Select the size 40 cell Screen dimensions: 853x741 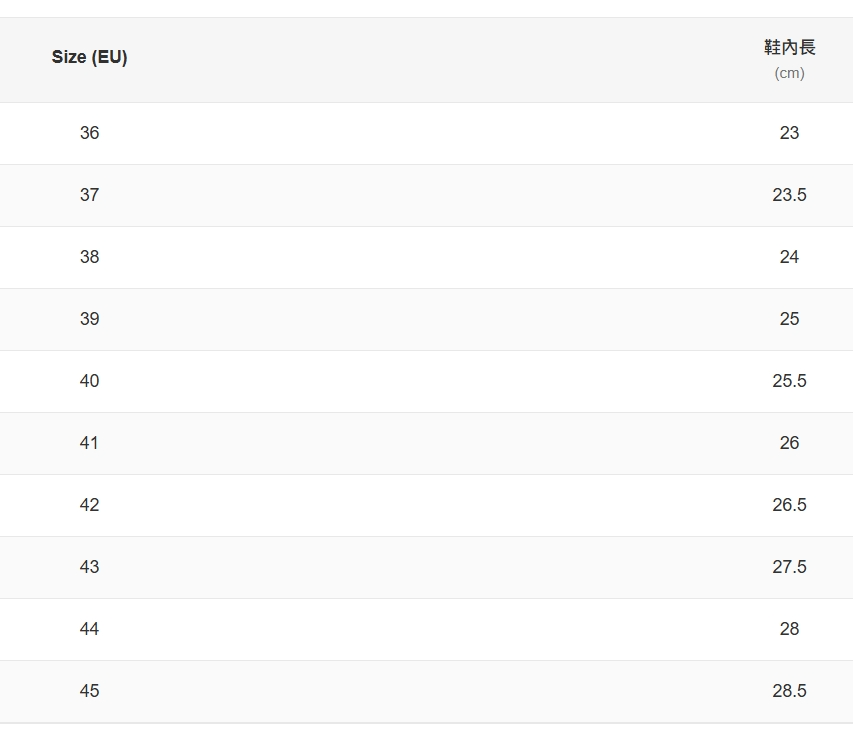click(89, 381)
